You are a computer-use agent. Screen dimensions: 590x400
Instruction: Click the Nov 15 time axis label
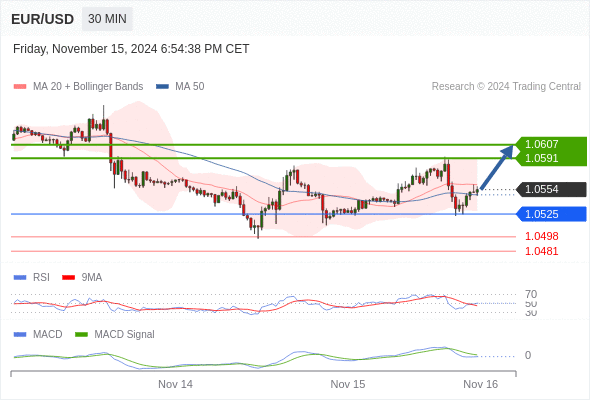point(348,384)
